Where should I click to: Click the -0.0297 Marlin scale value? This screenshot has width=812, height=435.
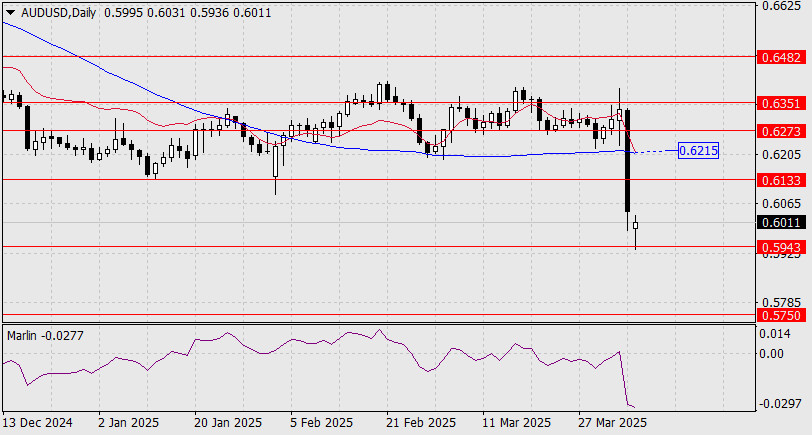point(780,404)
